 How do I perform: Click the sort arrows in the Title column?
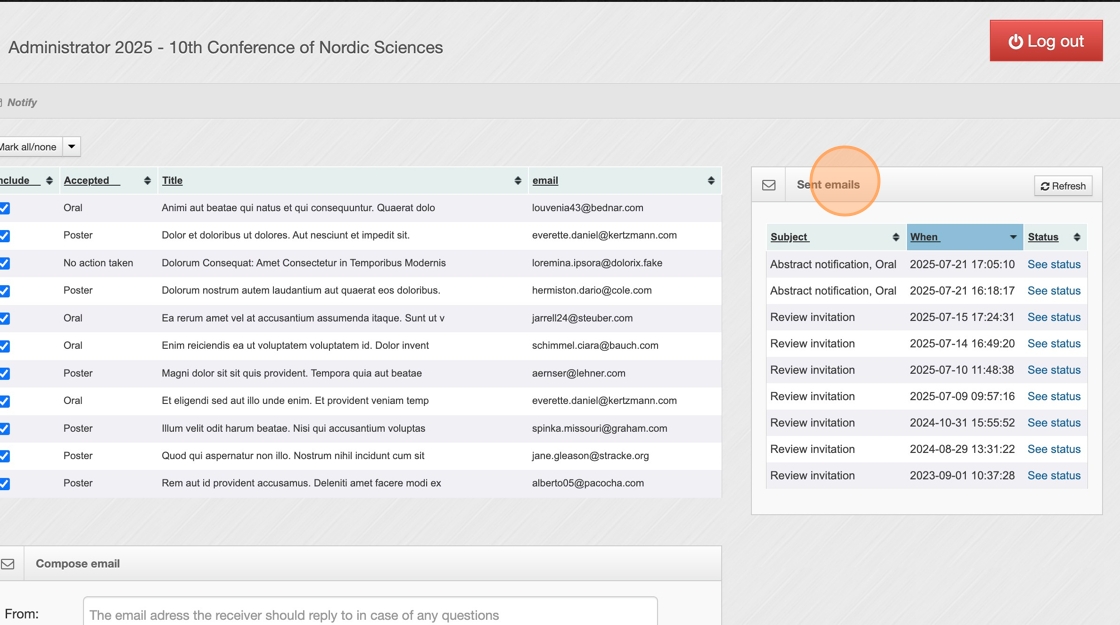point(518,181)
